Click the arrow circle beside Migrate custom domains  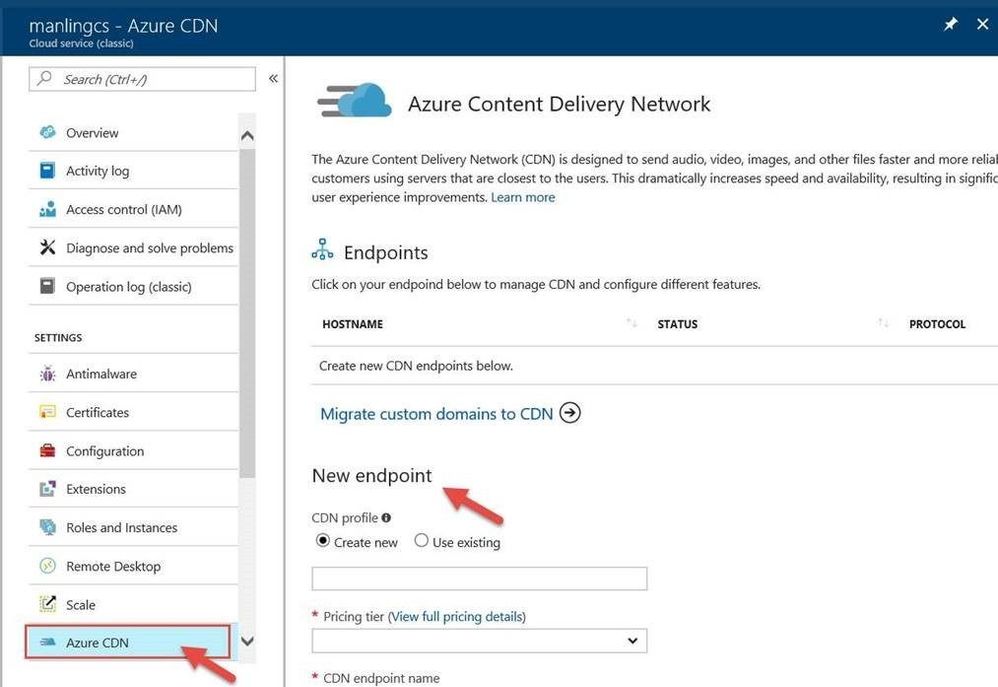pyautogui.click(x=570, y=413)
